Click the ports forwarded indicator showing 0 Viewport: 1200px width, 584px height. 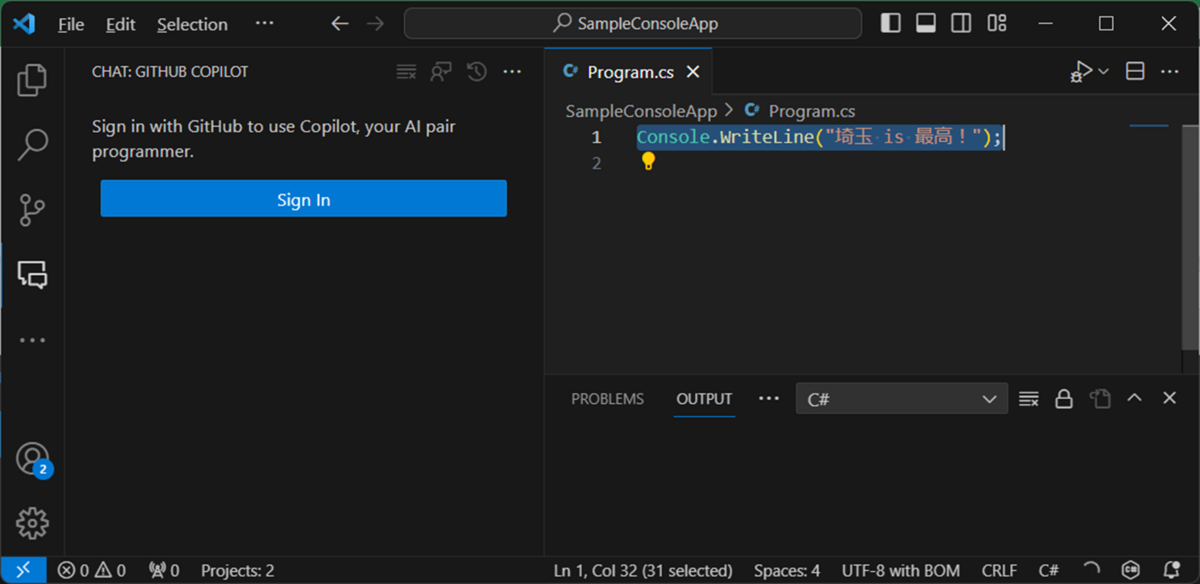[164, 571]
